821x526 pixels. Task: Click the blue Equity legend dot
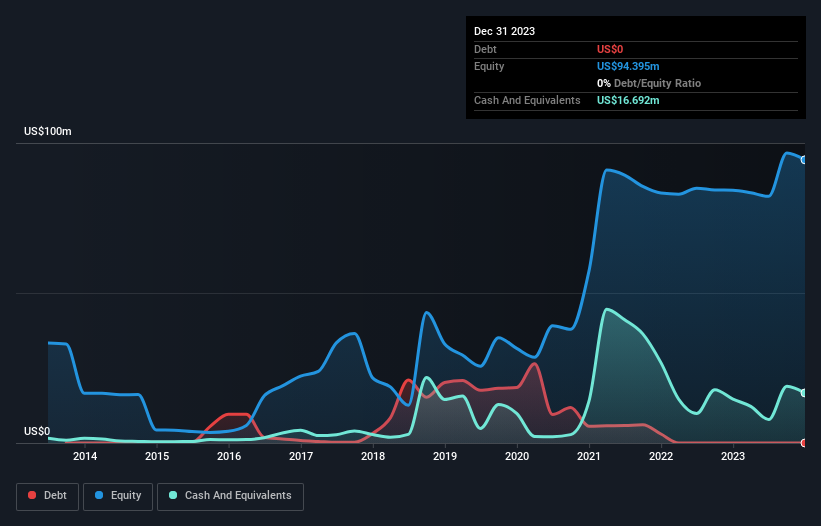click(99, 495)
